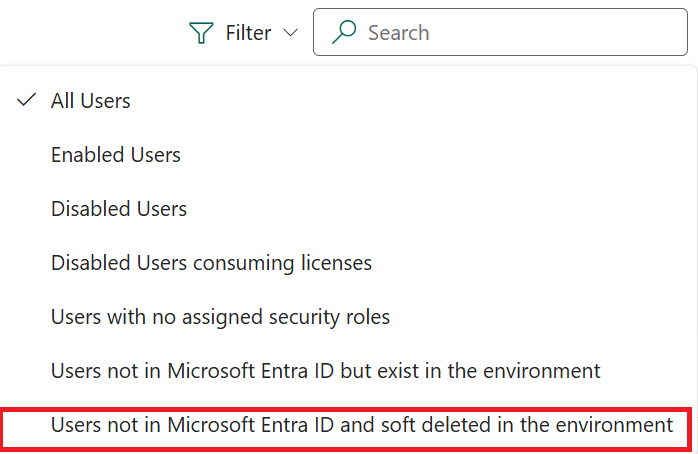Click the magnifying glass search icon
Viewport: 698px width, 454px height.
(345, 33)
